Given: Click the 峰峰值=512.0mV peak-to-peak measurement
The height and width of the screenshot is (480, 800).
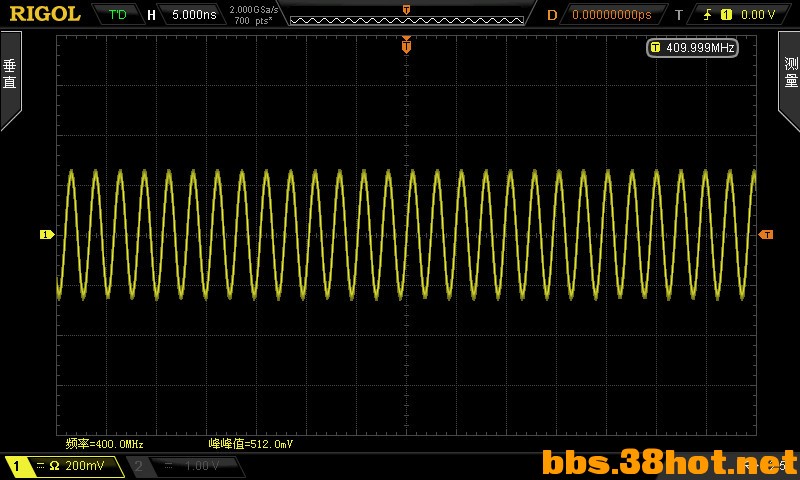Looking at the screenshot, I should tap(251, 444).
